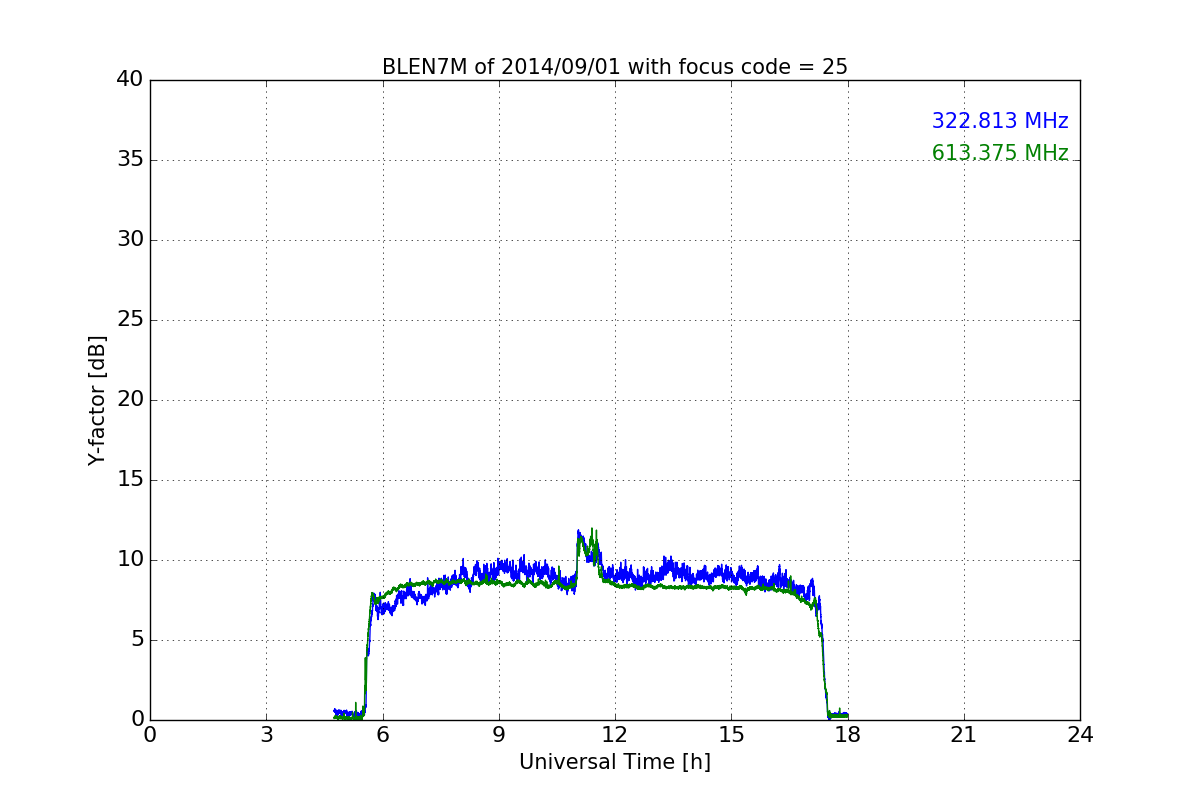Click the x-axis tick label '21'
The width and height of the screenshot is (1200, 800).
pos(964,735)
